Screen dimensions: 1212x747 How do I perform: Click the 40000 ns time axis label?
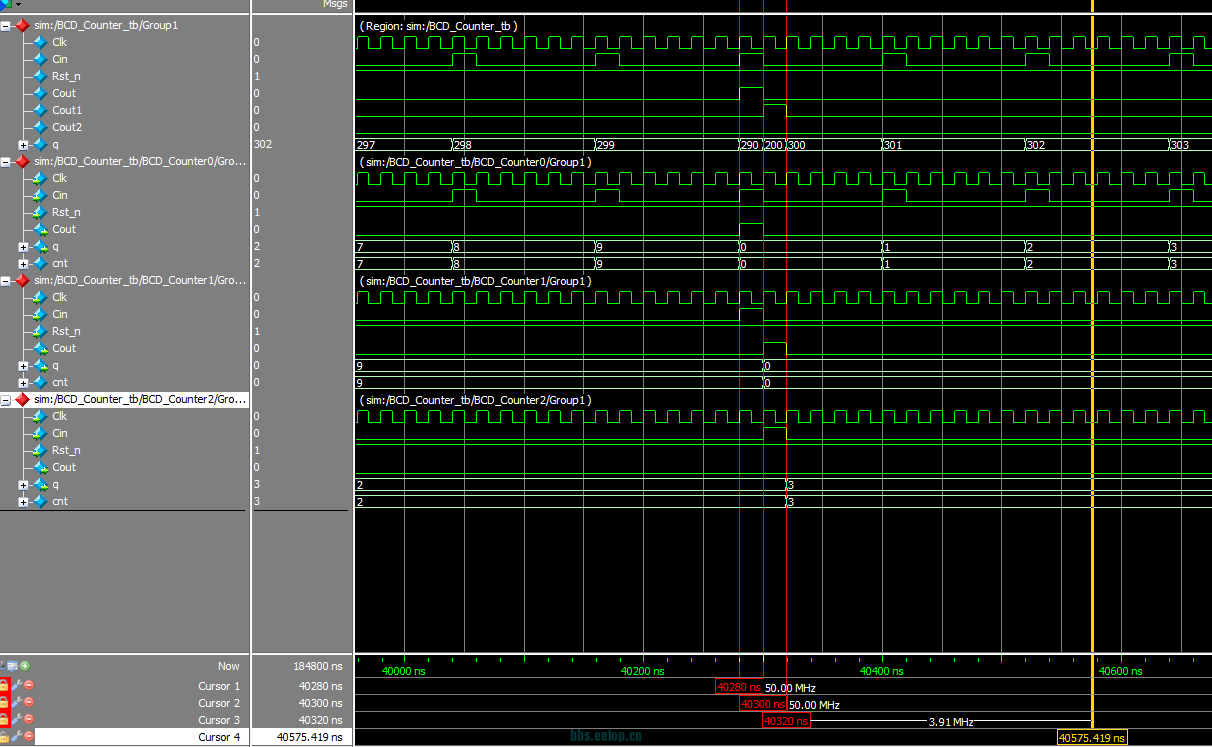404,671
